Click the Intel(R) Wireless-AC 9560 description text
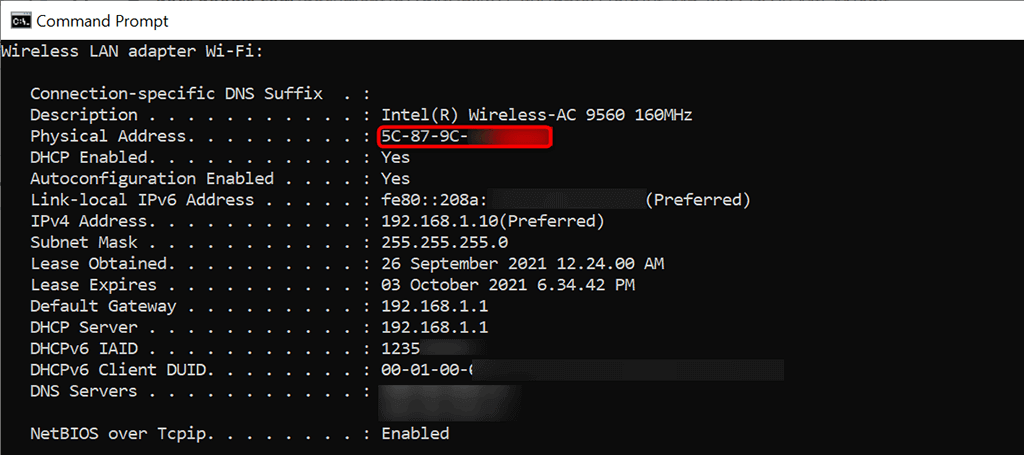1024x455 pixels. click(537, 116)
